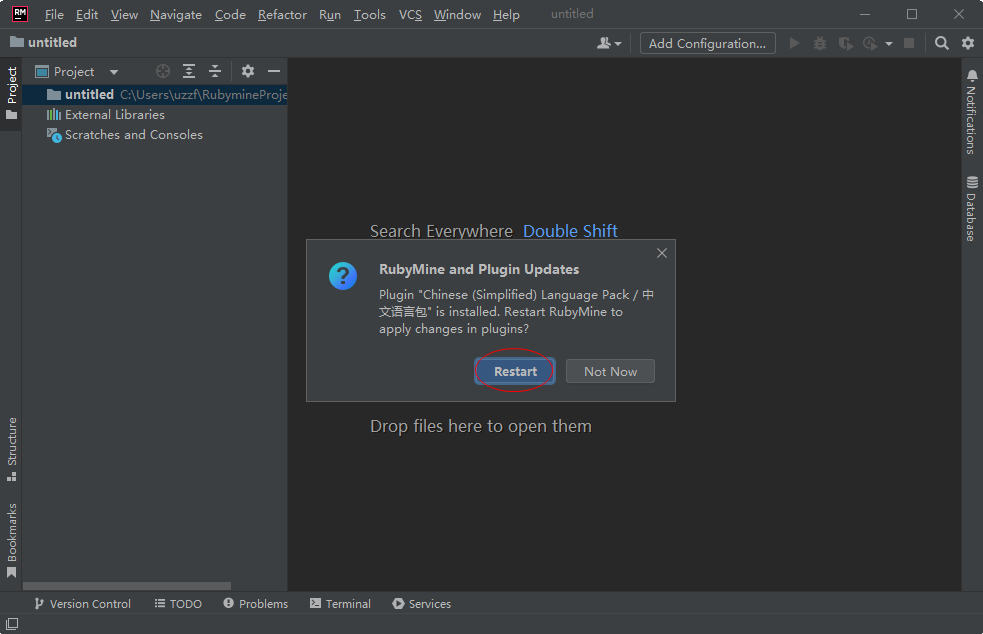Open the File menu
983x634 pixels.
tap(54, 14)
